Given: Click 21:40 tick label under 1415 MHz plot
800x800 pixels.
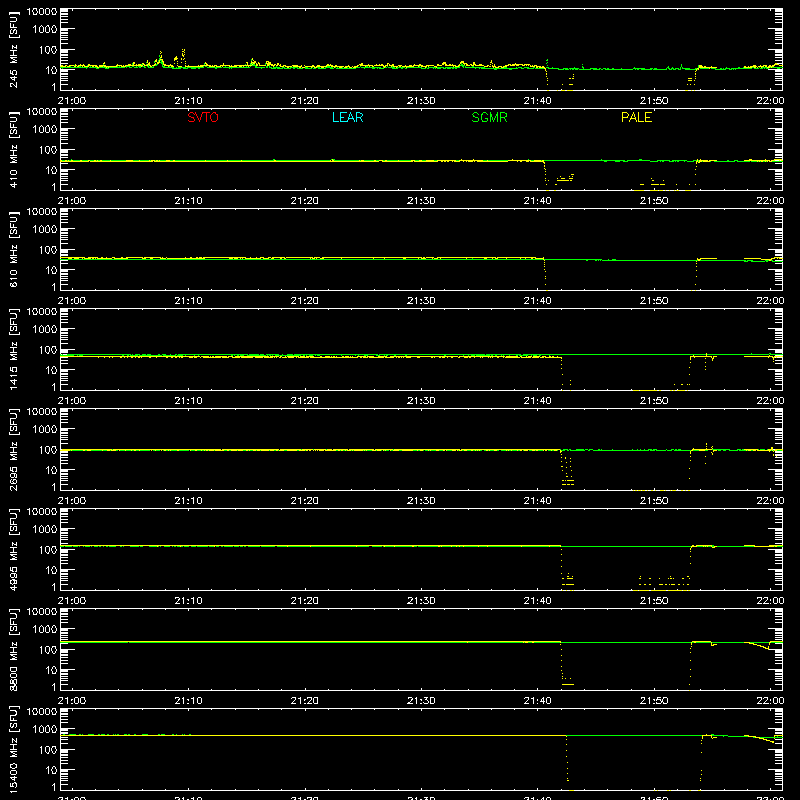Looking at the screenshot, I should click(x=537, y=401).
